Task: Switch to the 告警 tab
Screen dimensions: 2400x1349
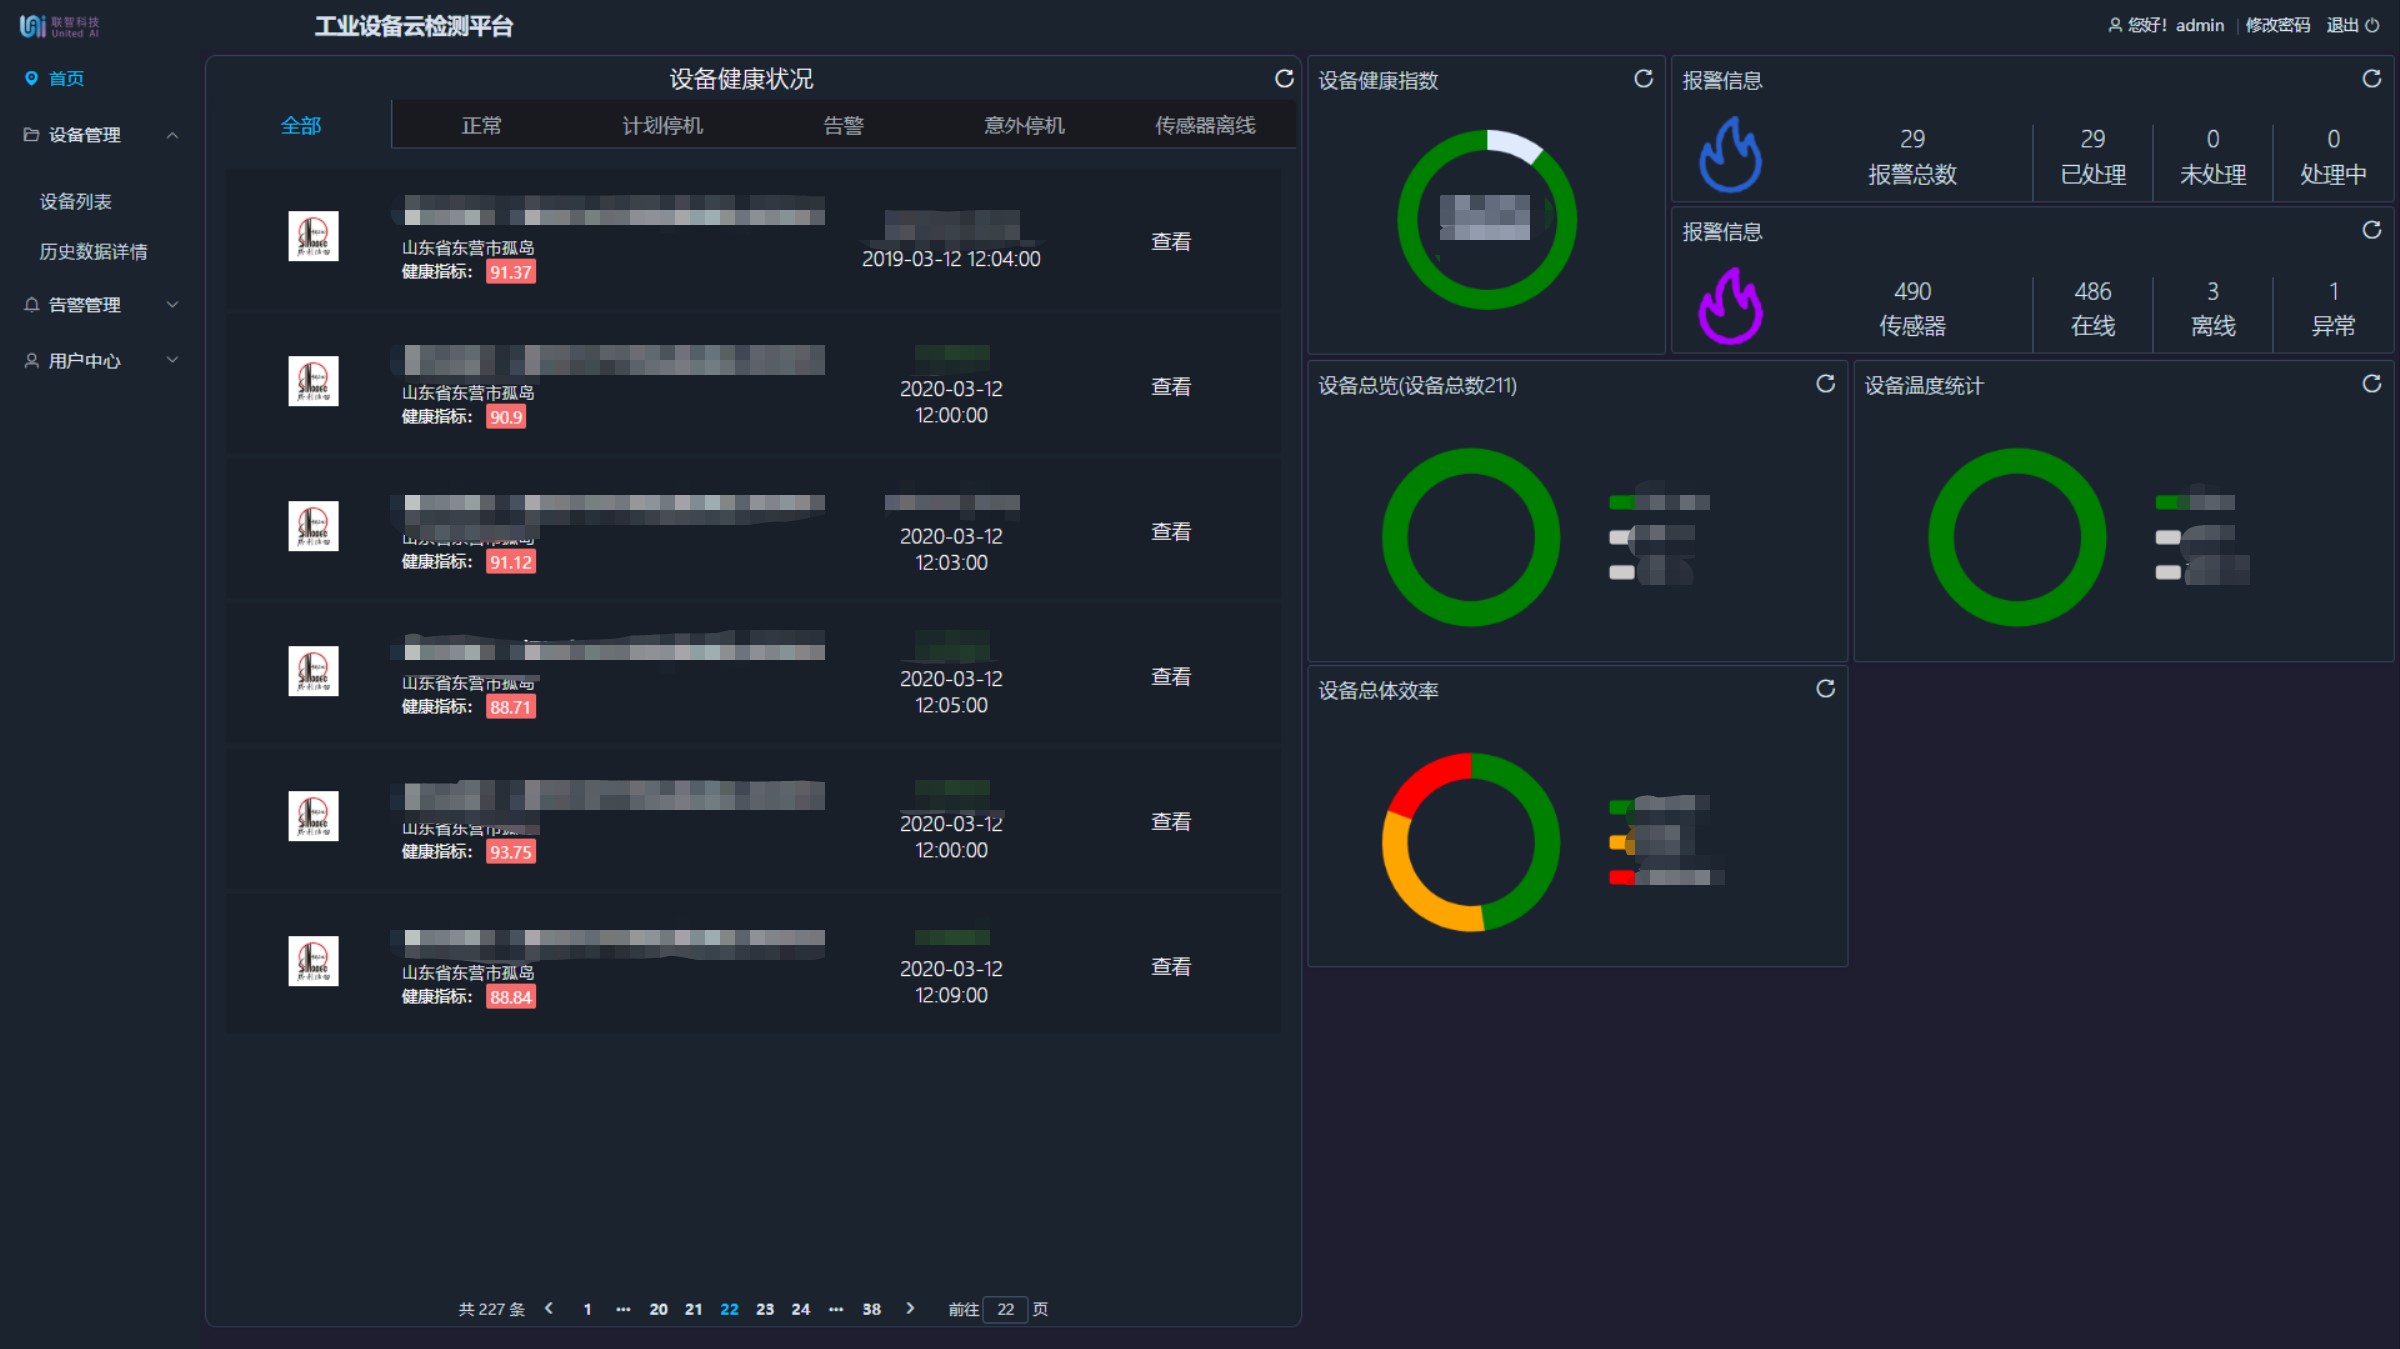Action: coord(843,125)
